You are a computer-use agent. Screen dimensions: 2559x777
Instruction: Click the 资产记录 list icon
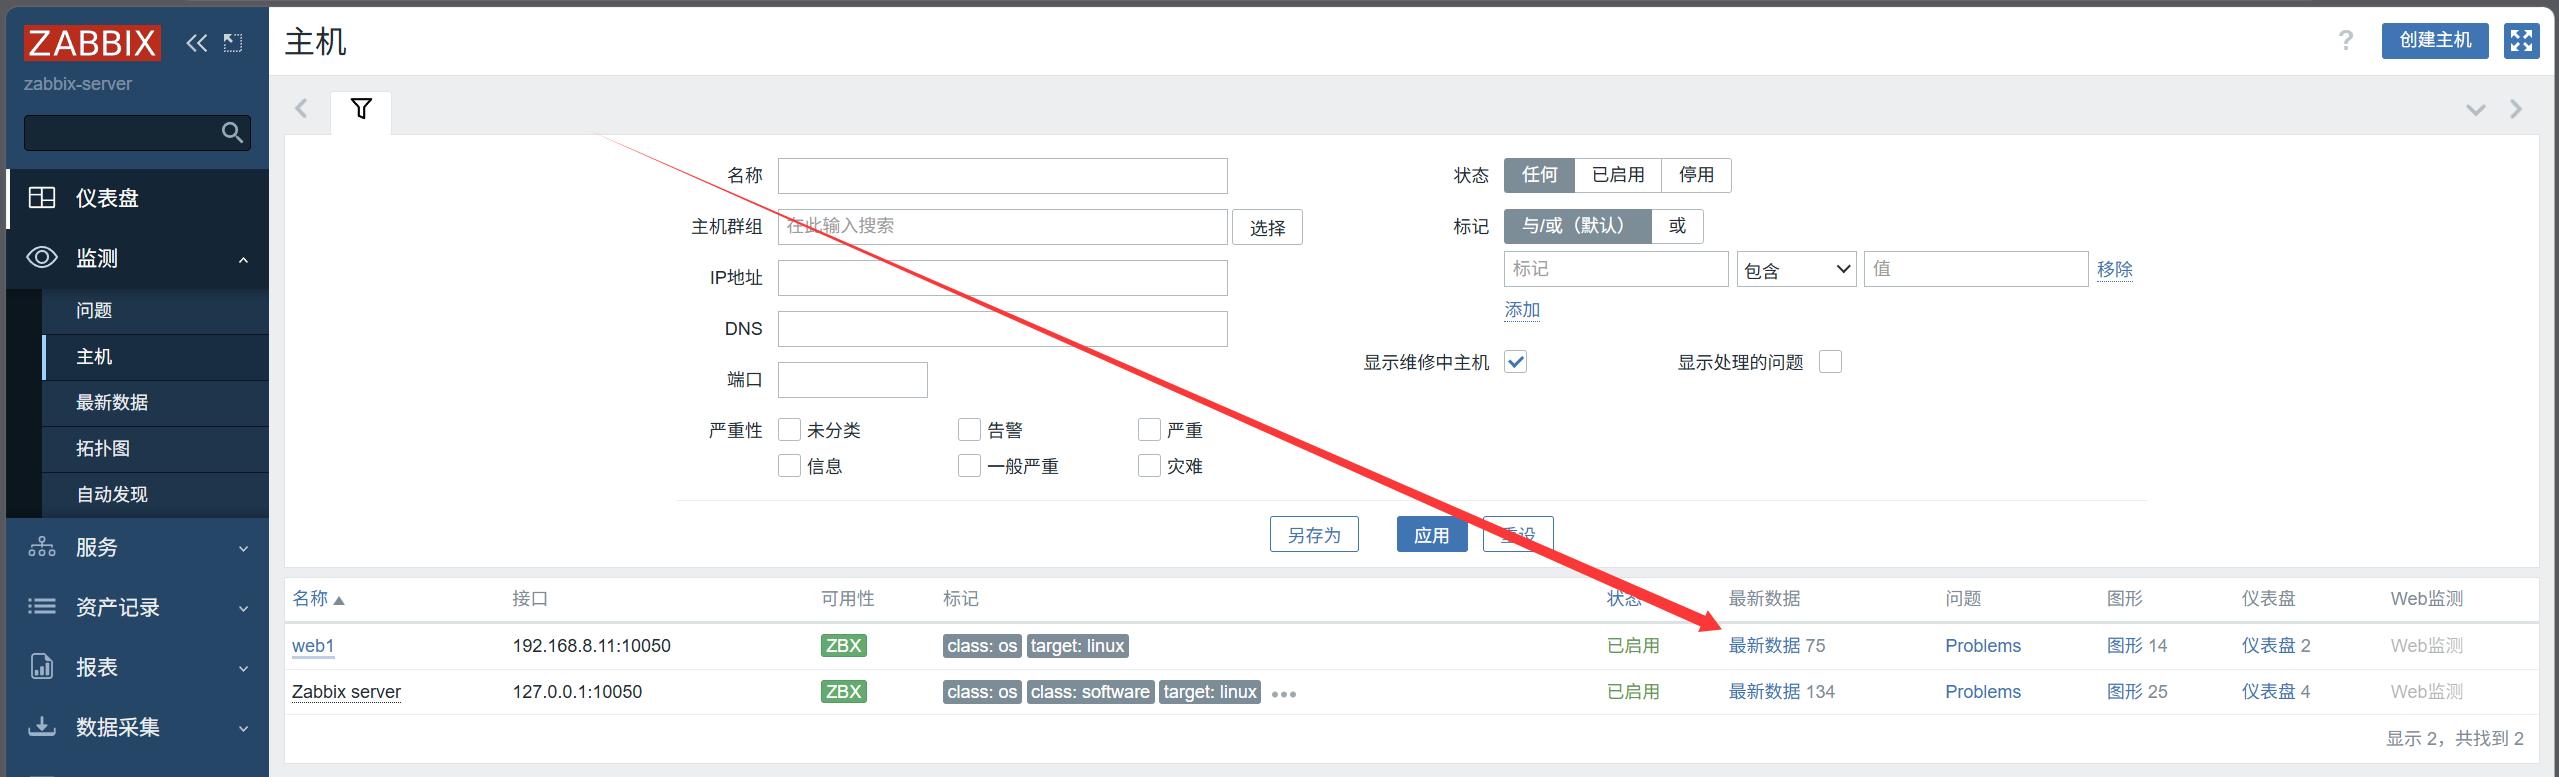(42, 606)
